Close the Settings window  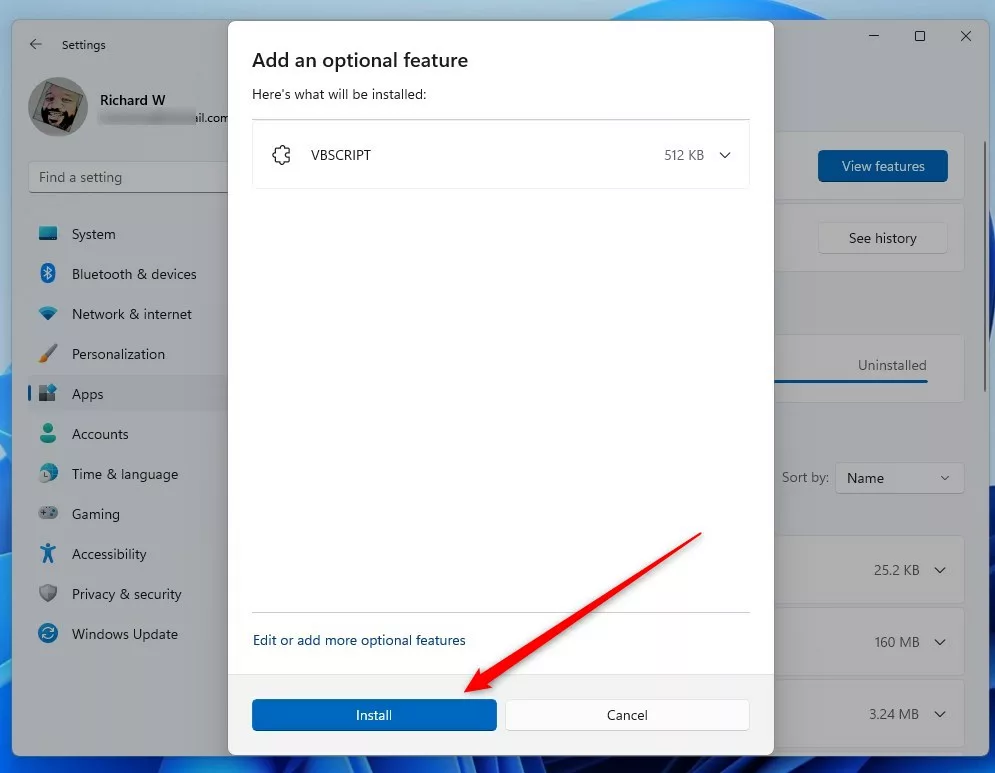[965, 36]
